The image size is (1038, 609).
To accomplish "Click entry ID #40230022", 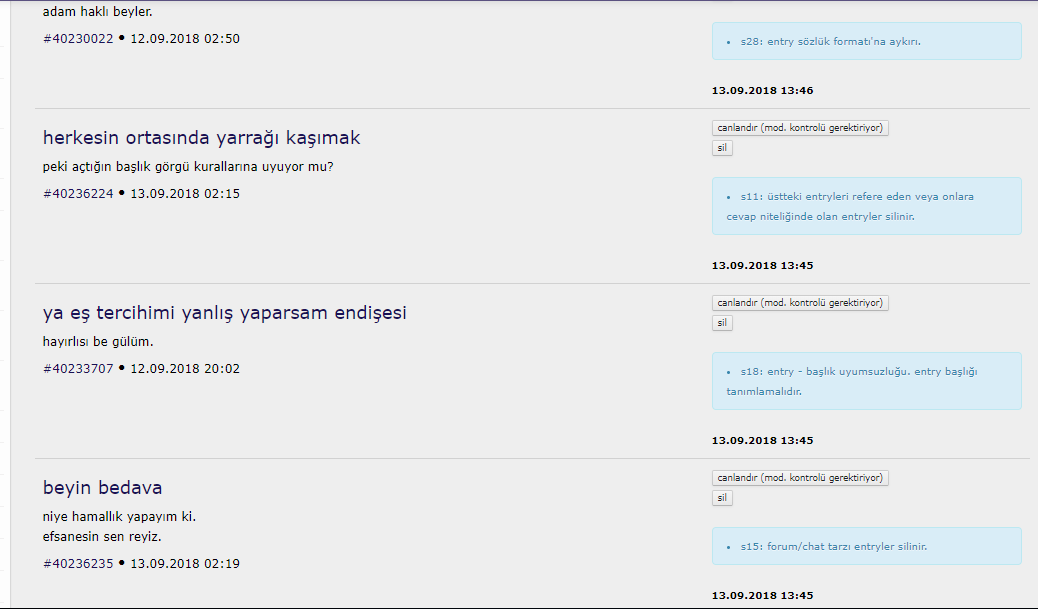I will [78, 39].
